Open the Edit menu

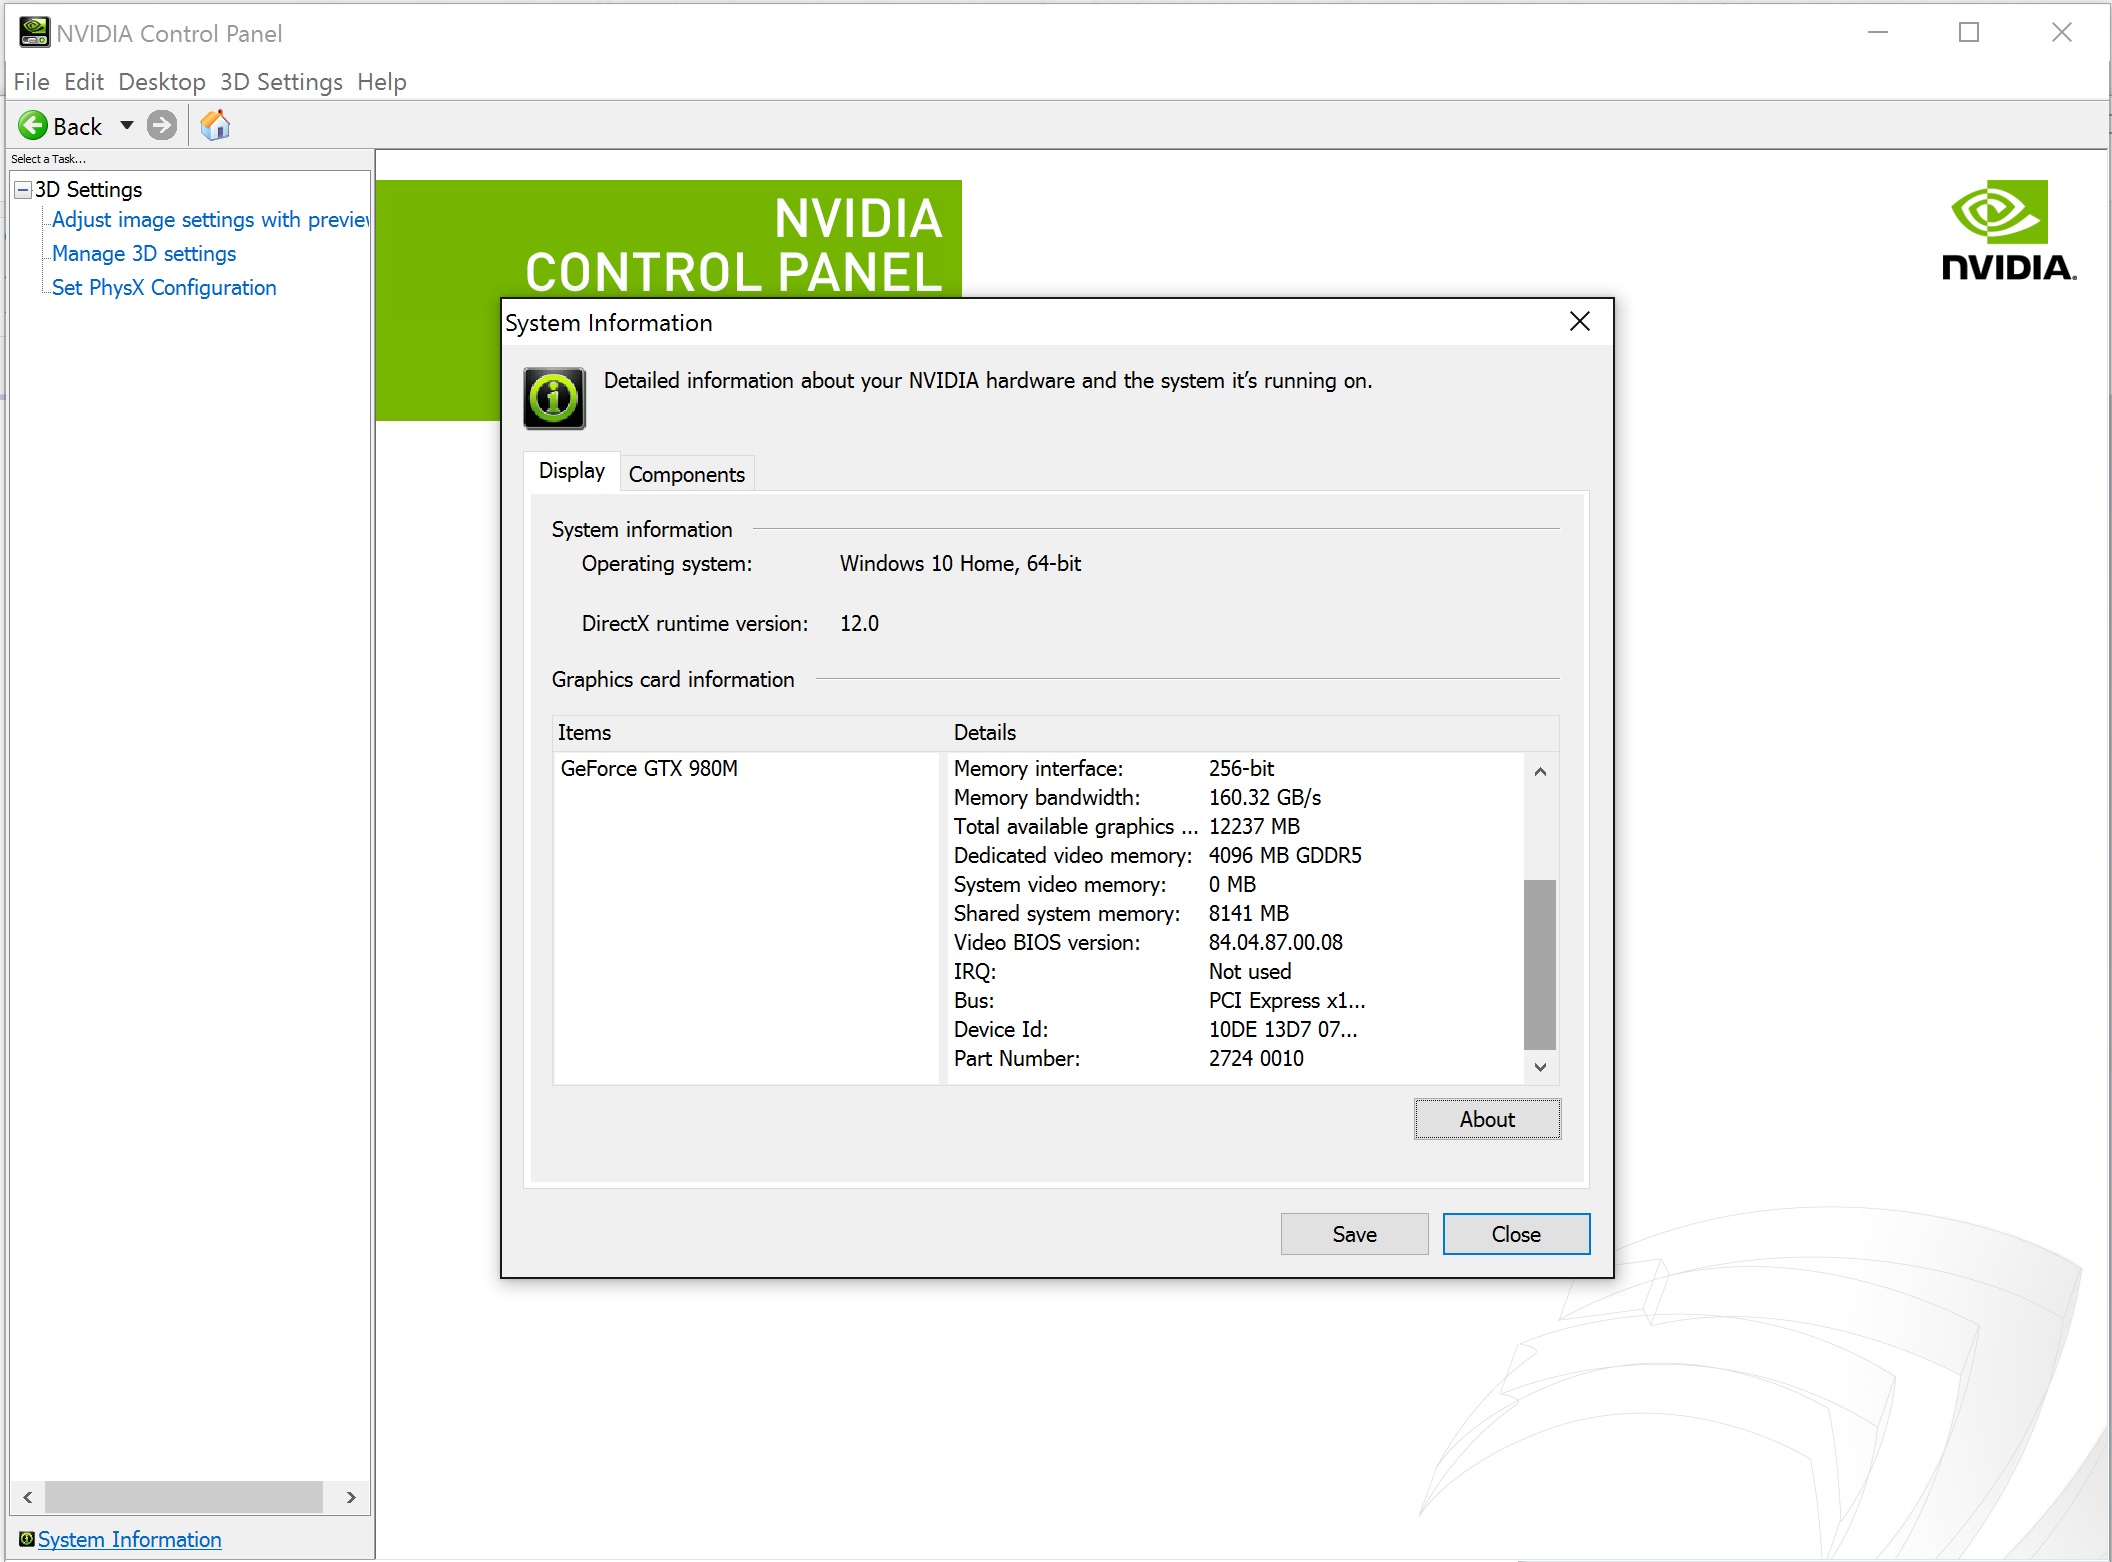[x=84, y=82]
